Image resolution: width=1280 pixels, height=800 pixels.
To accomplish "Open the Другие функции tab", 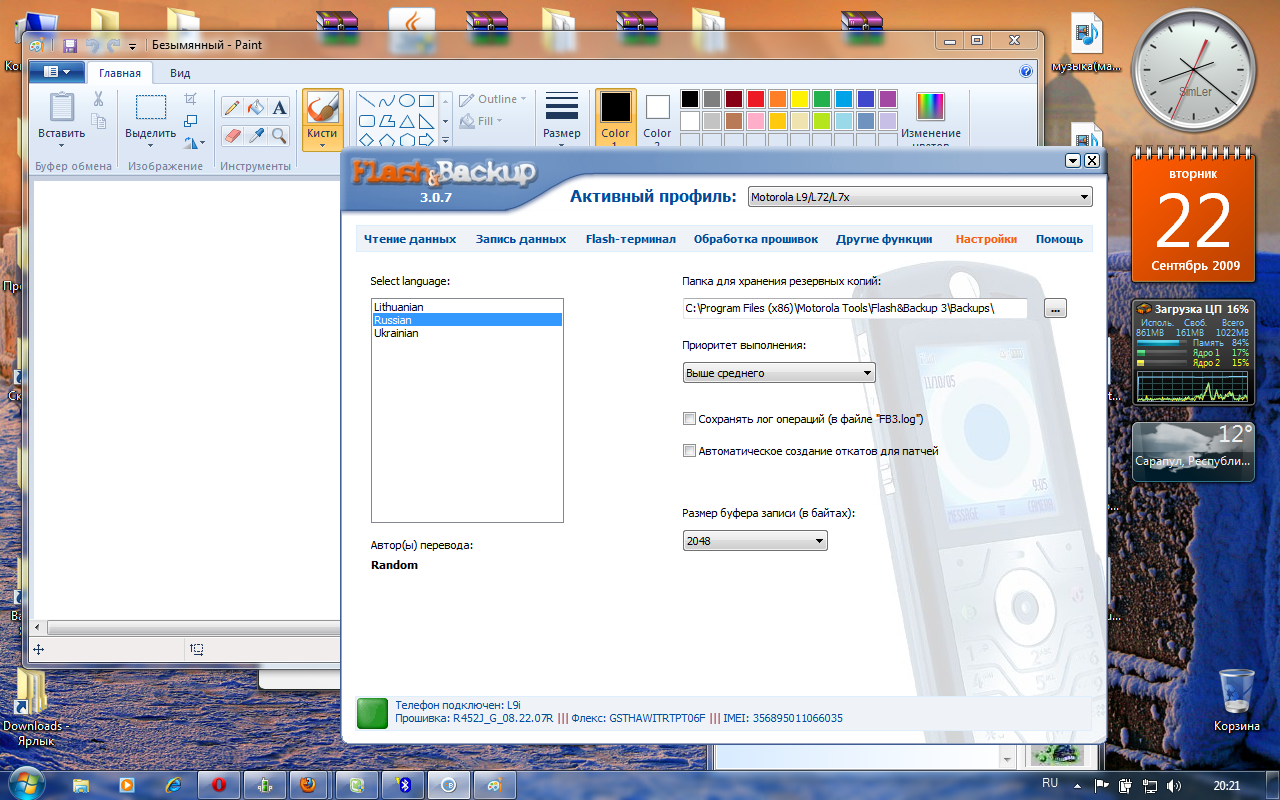I will coord(885,239).
